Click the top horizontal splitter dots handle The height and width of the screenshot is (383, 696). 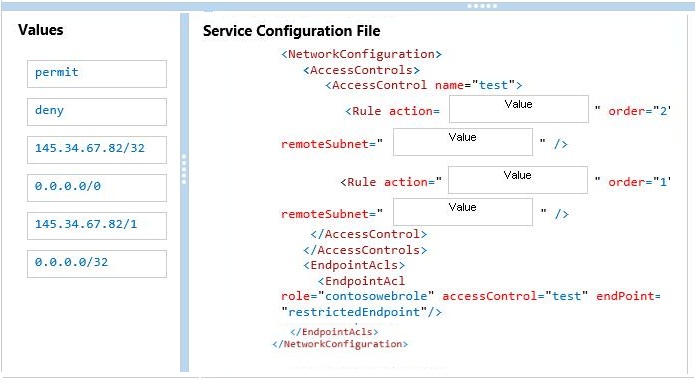(482, 6)
